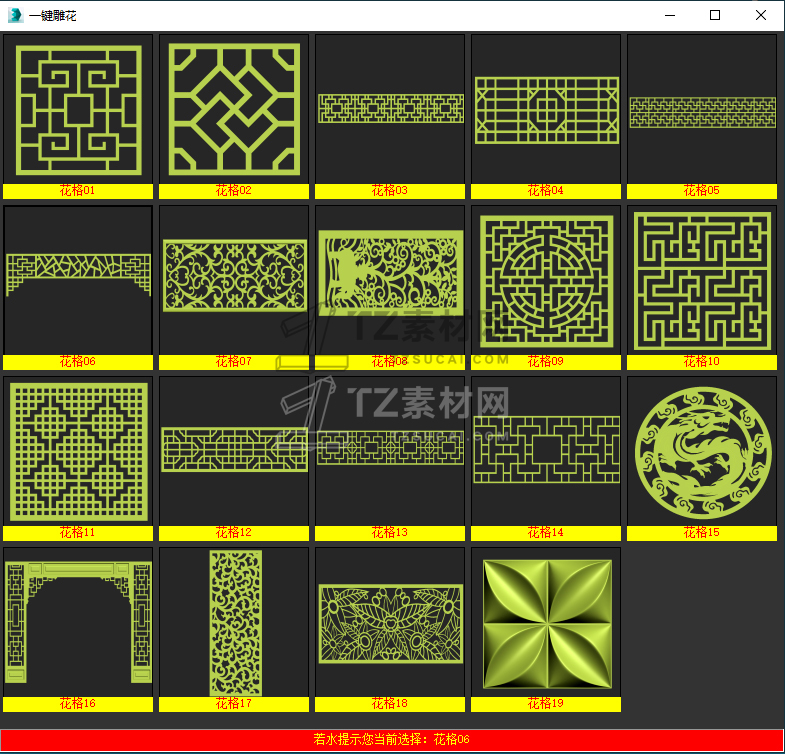
Task: Close the 一键雕花 window
Action: (x=760, y=16)
